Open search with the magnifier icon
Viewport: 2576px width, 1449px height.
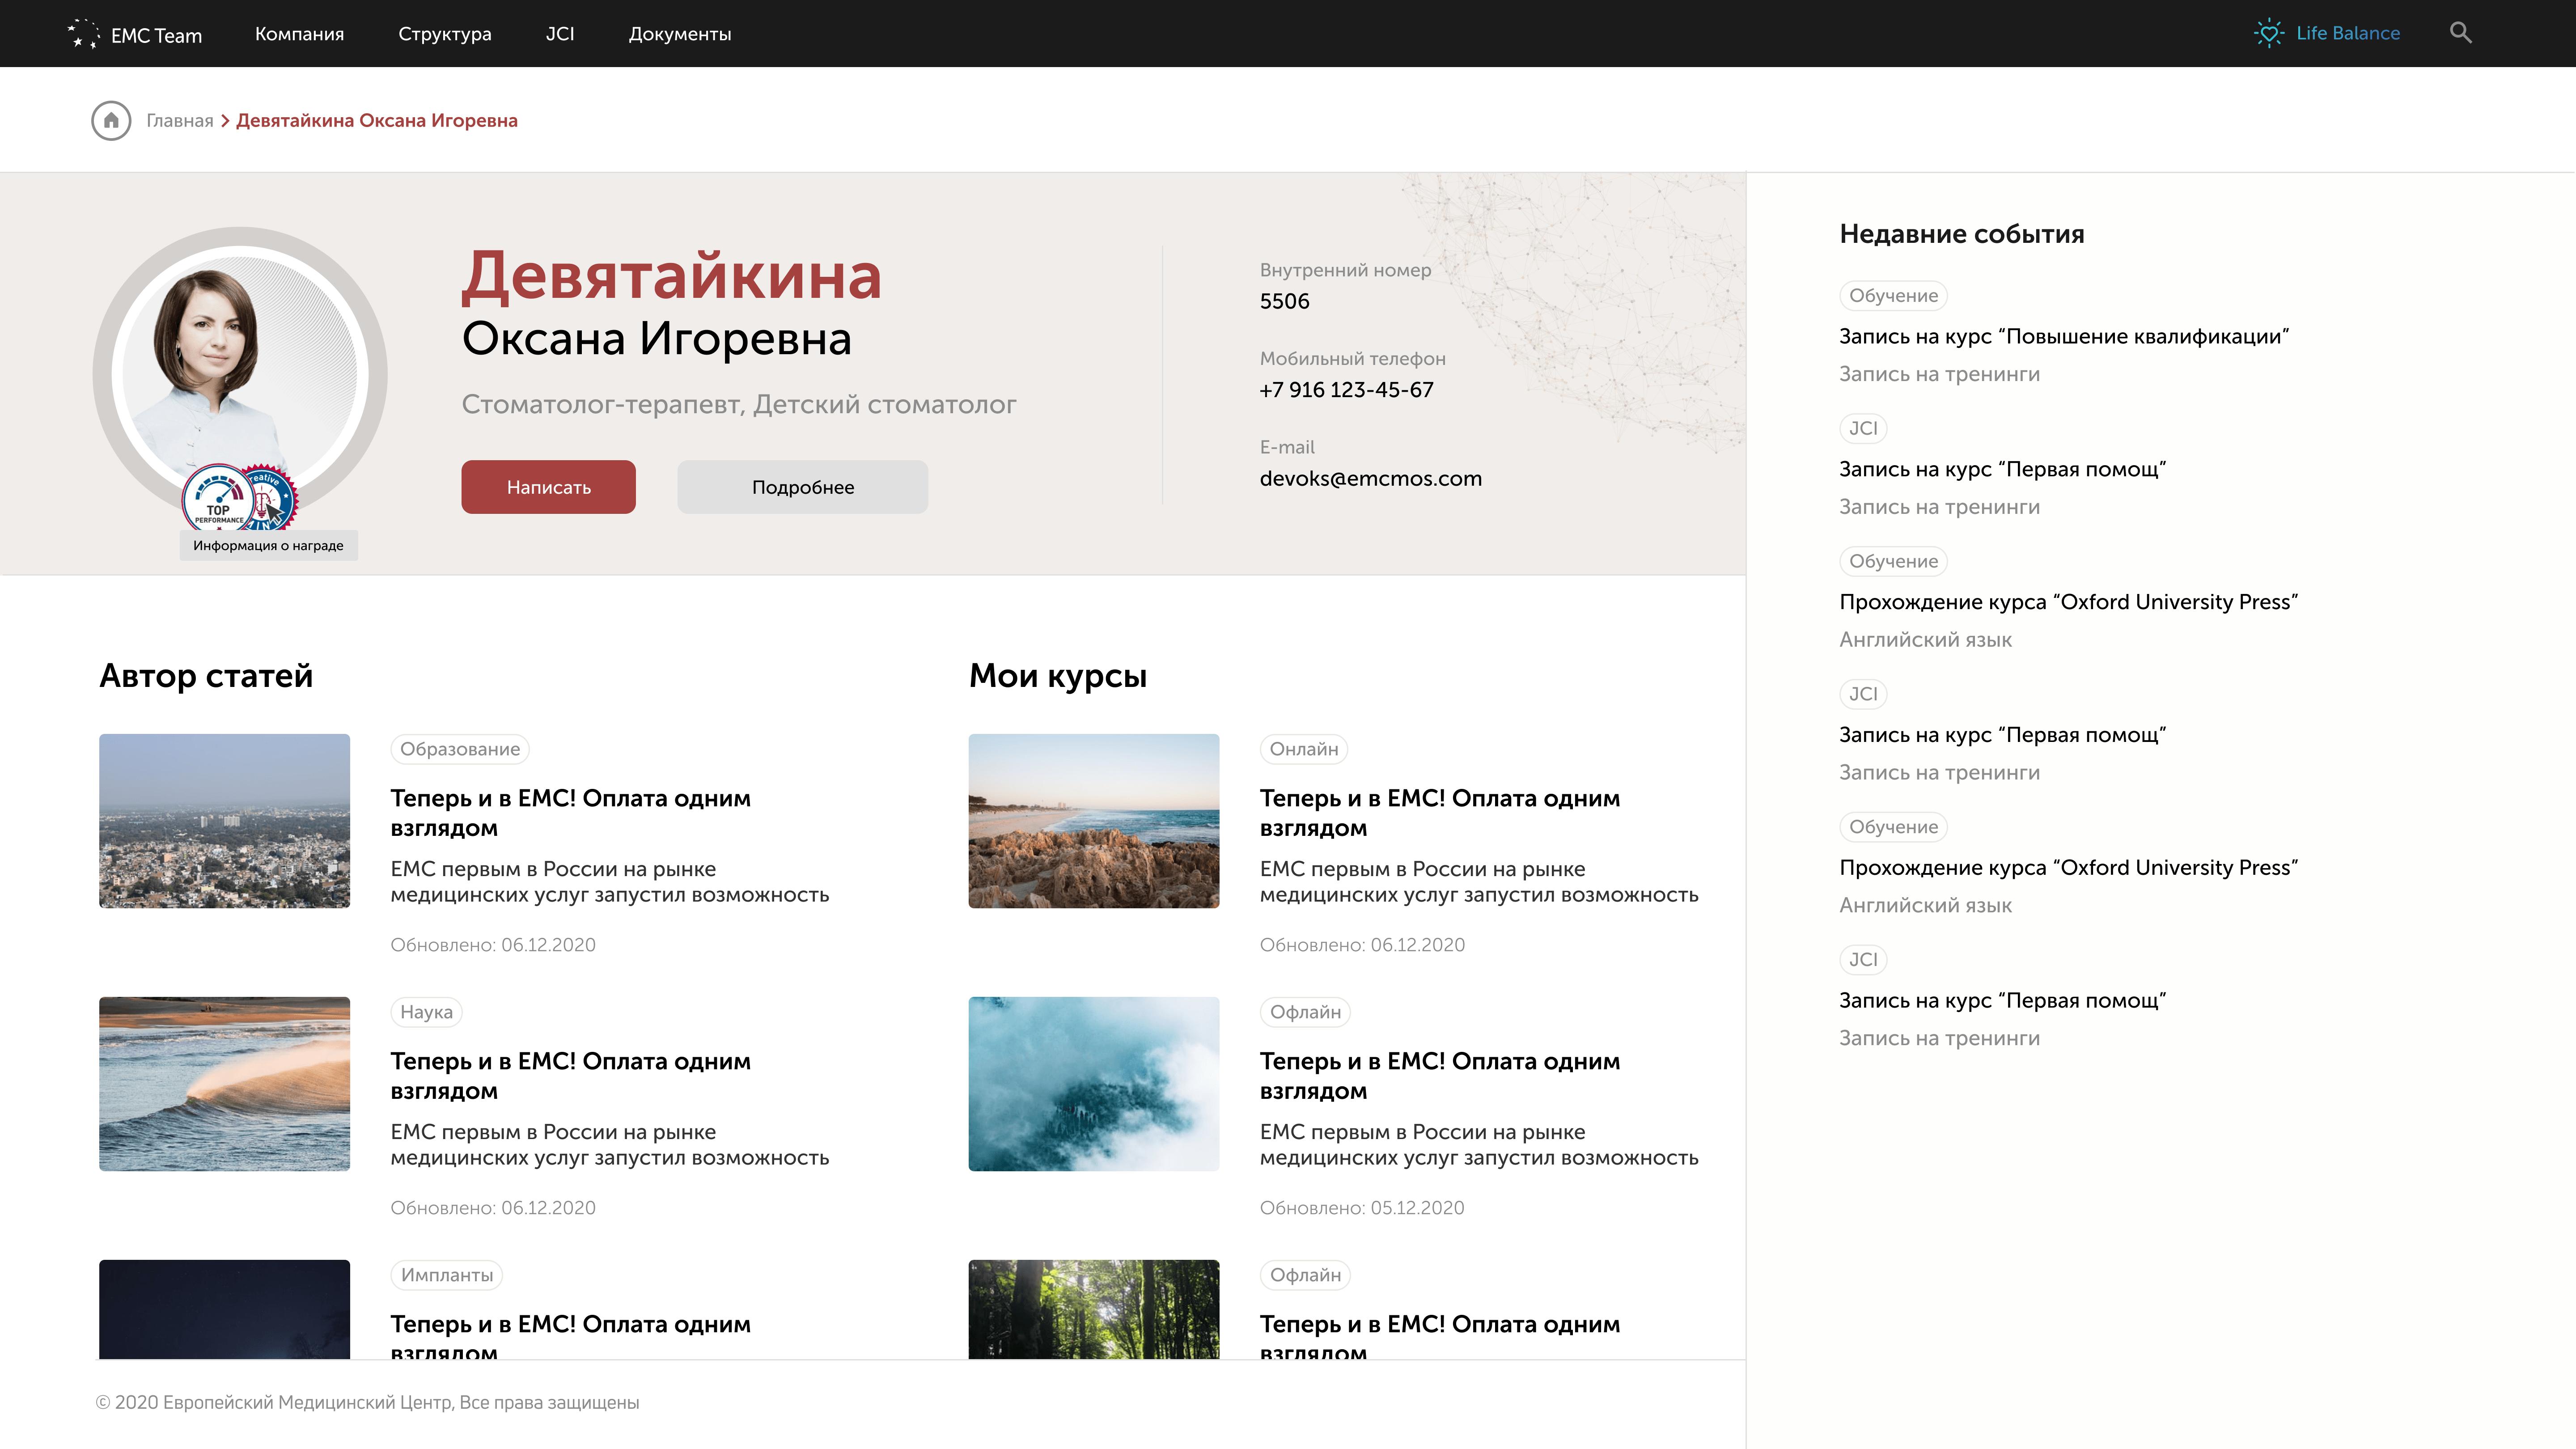click(x=2460, y=33)
